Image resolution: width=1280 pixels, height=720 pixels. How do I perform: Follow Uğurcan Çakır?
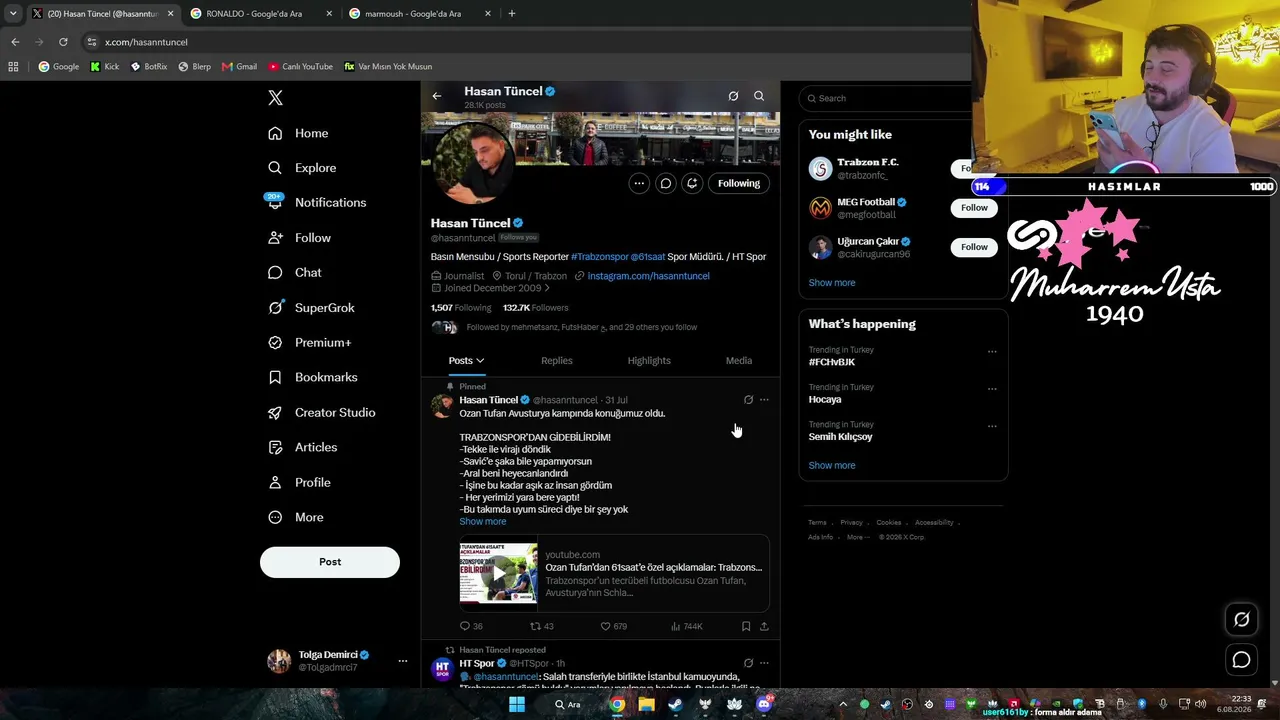coord(974,247)
